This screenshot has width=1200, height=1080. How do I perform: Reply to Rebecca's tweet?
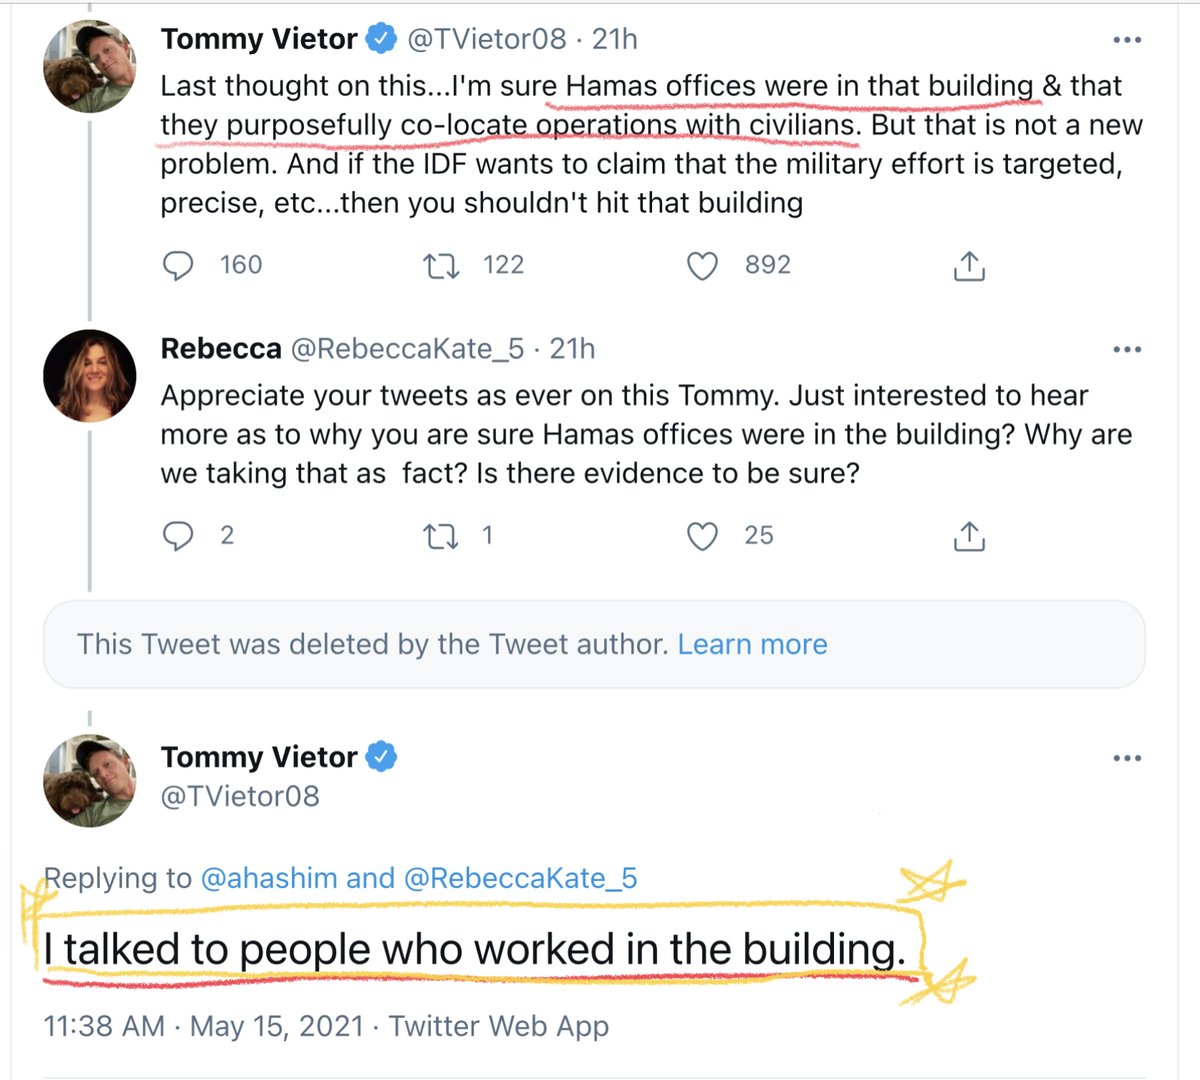[x=178, y=536]
